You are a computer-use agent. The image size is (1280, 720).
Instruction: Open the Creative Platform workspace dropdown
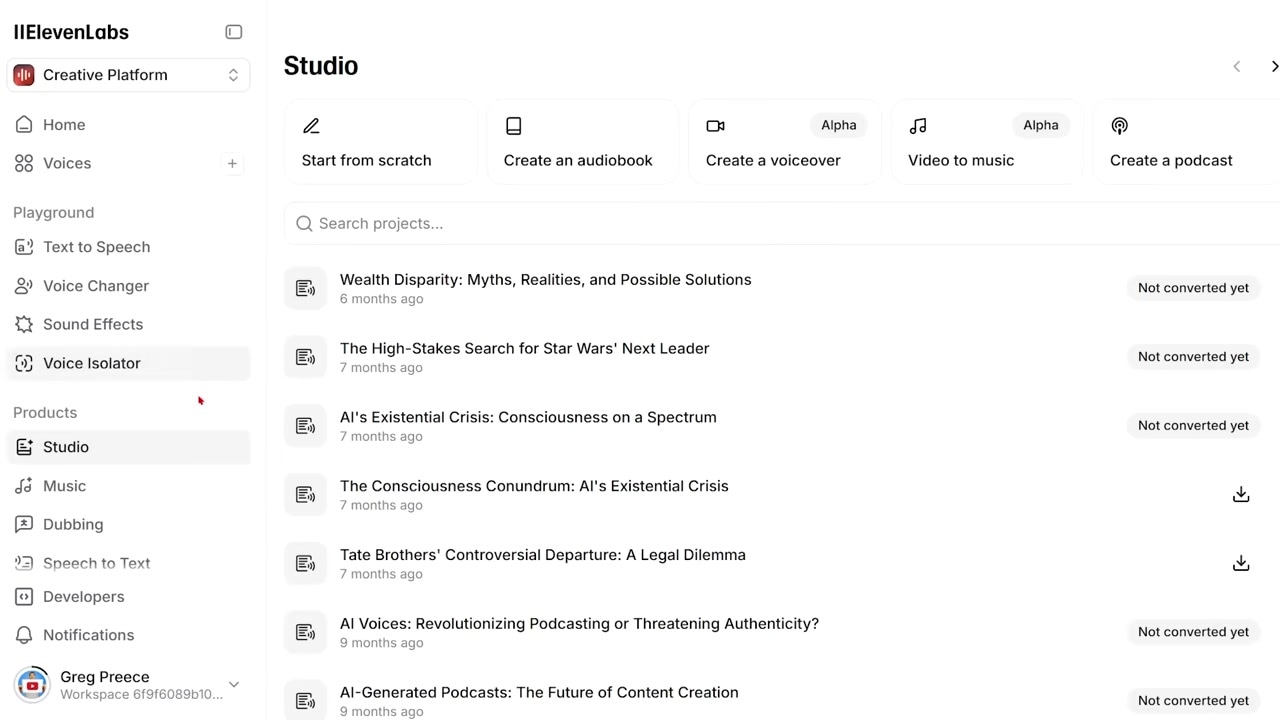click(x=128, y=75)
